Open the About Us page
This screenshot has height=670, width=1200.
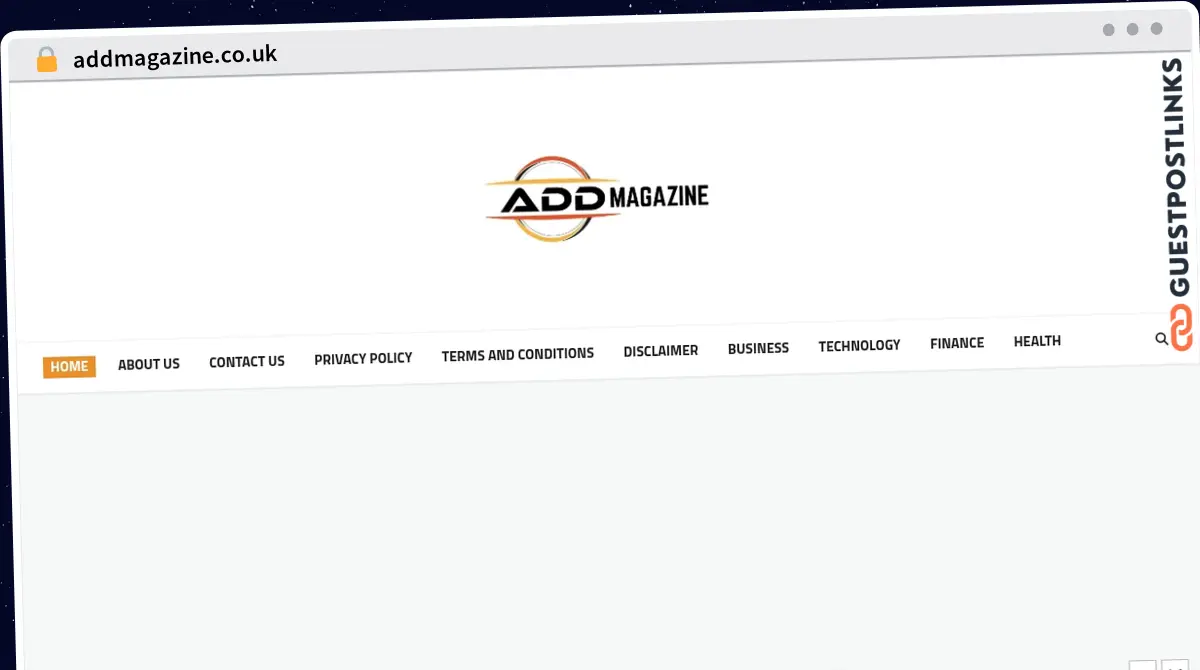149,364
